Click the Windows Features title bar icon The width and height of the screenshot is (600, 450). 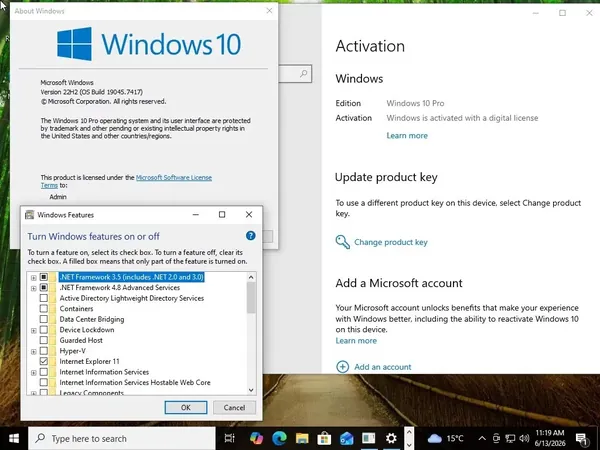[x=29, y=215]
